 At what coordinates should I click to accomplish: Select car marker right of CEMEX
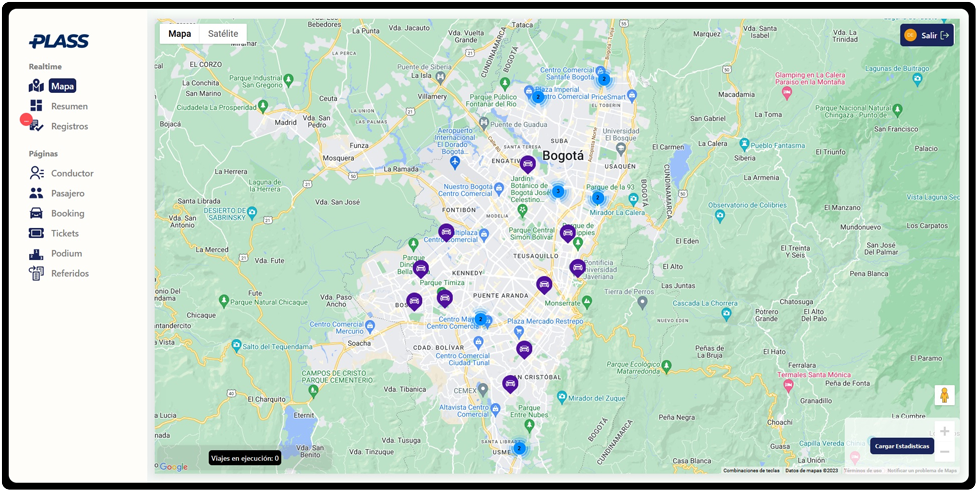[510, 384]
